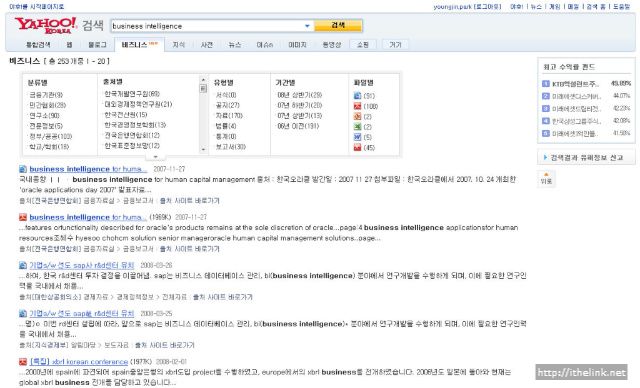The width and height of the screenshot is (640, 388).
Task: Filter by the green Excel icon (2)
Action: pos(357,127)
